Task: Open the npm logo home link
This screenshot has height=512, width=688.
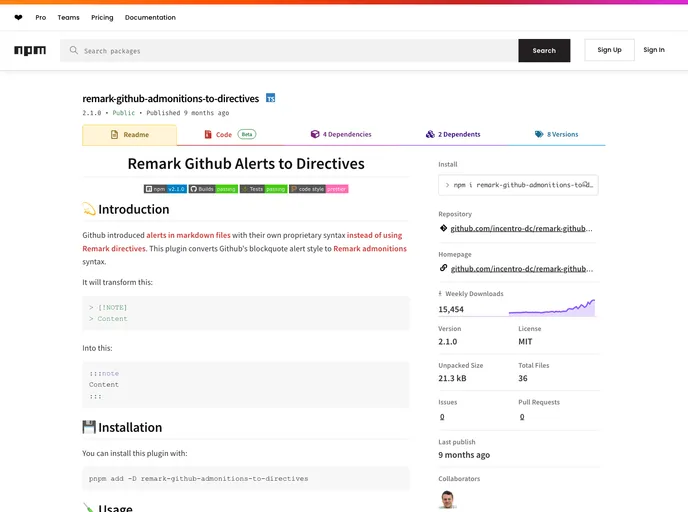Action: click(30, 50)
